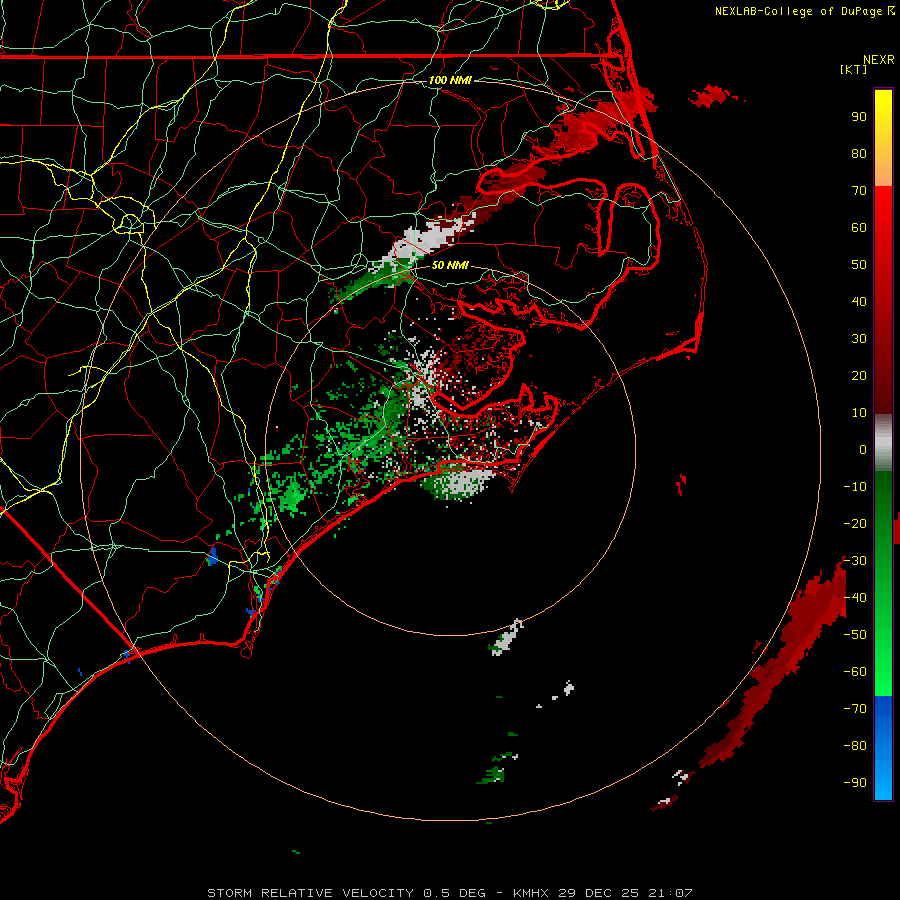900x900 pixels.
Task: Click the NEXR label above the scale
Action: coord(878,60)
